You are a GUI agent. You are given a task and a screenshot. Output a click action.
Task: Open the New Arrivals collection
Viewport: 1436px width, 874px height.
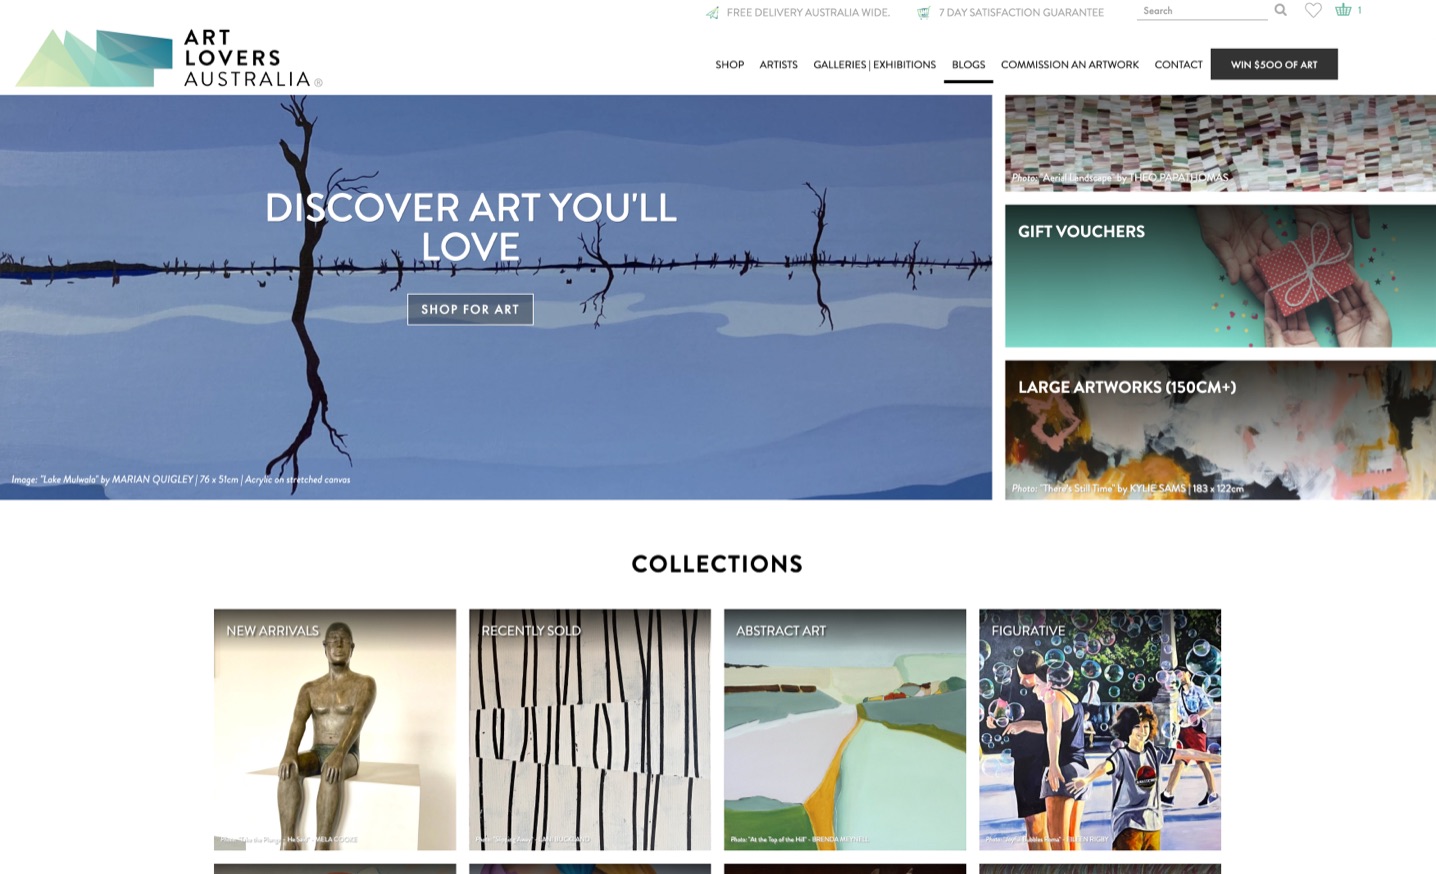[x=335, y=730]
